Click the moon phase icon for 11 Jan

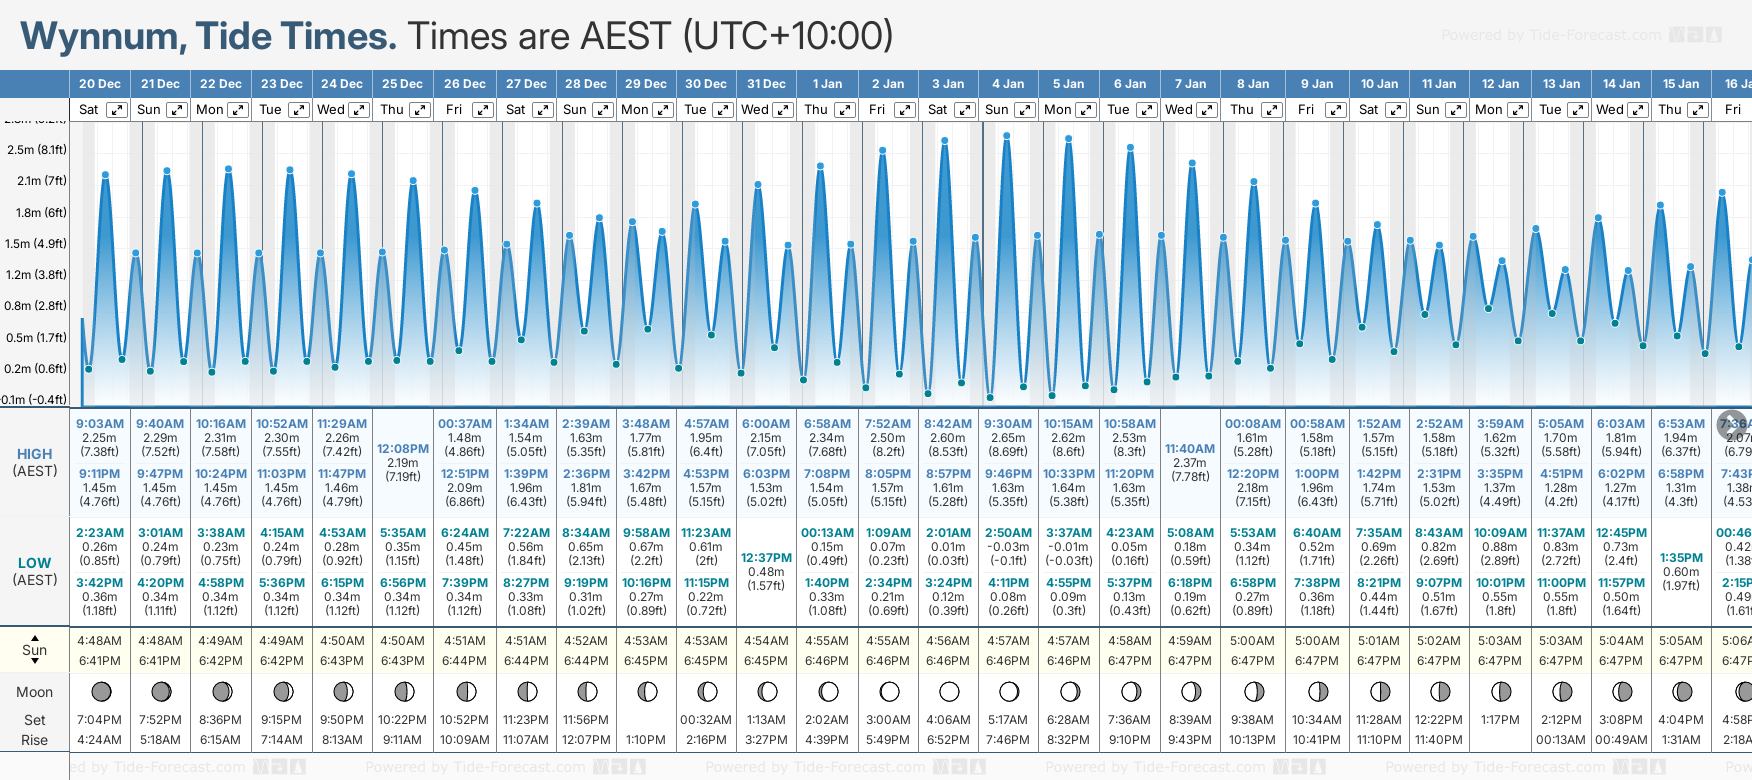coord(1440,691)
